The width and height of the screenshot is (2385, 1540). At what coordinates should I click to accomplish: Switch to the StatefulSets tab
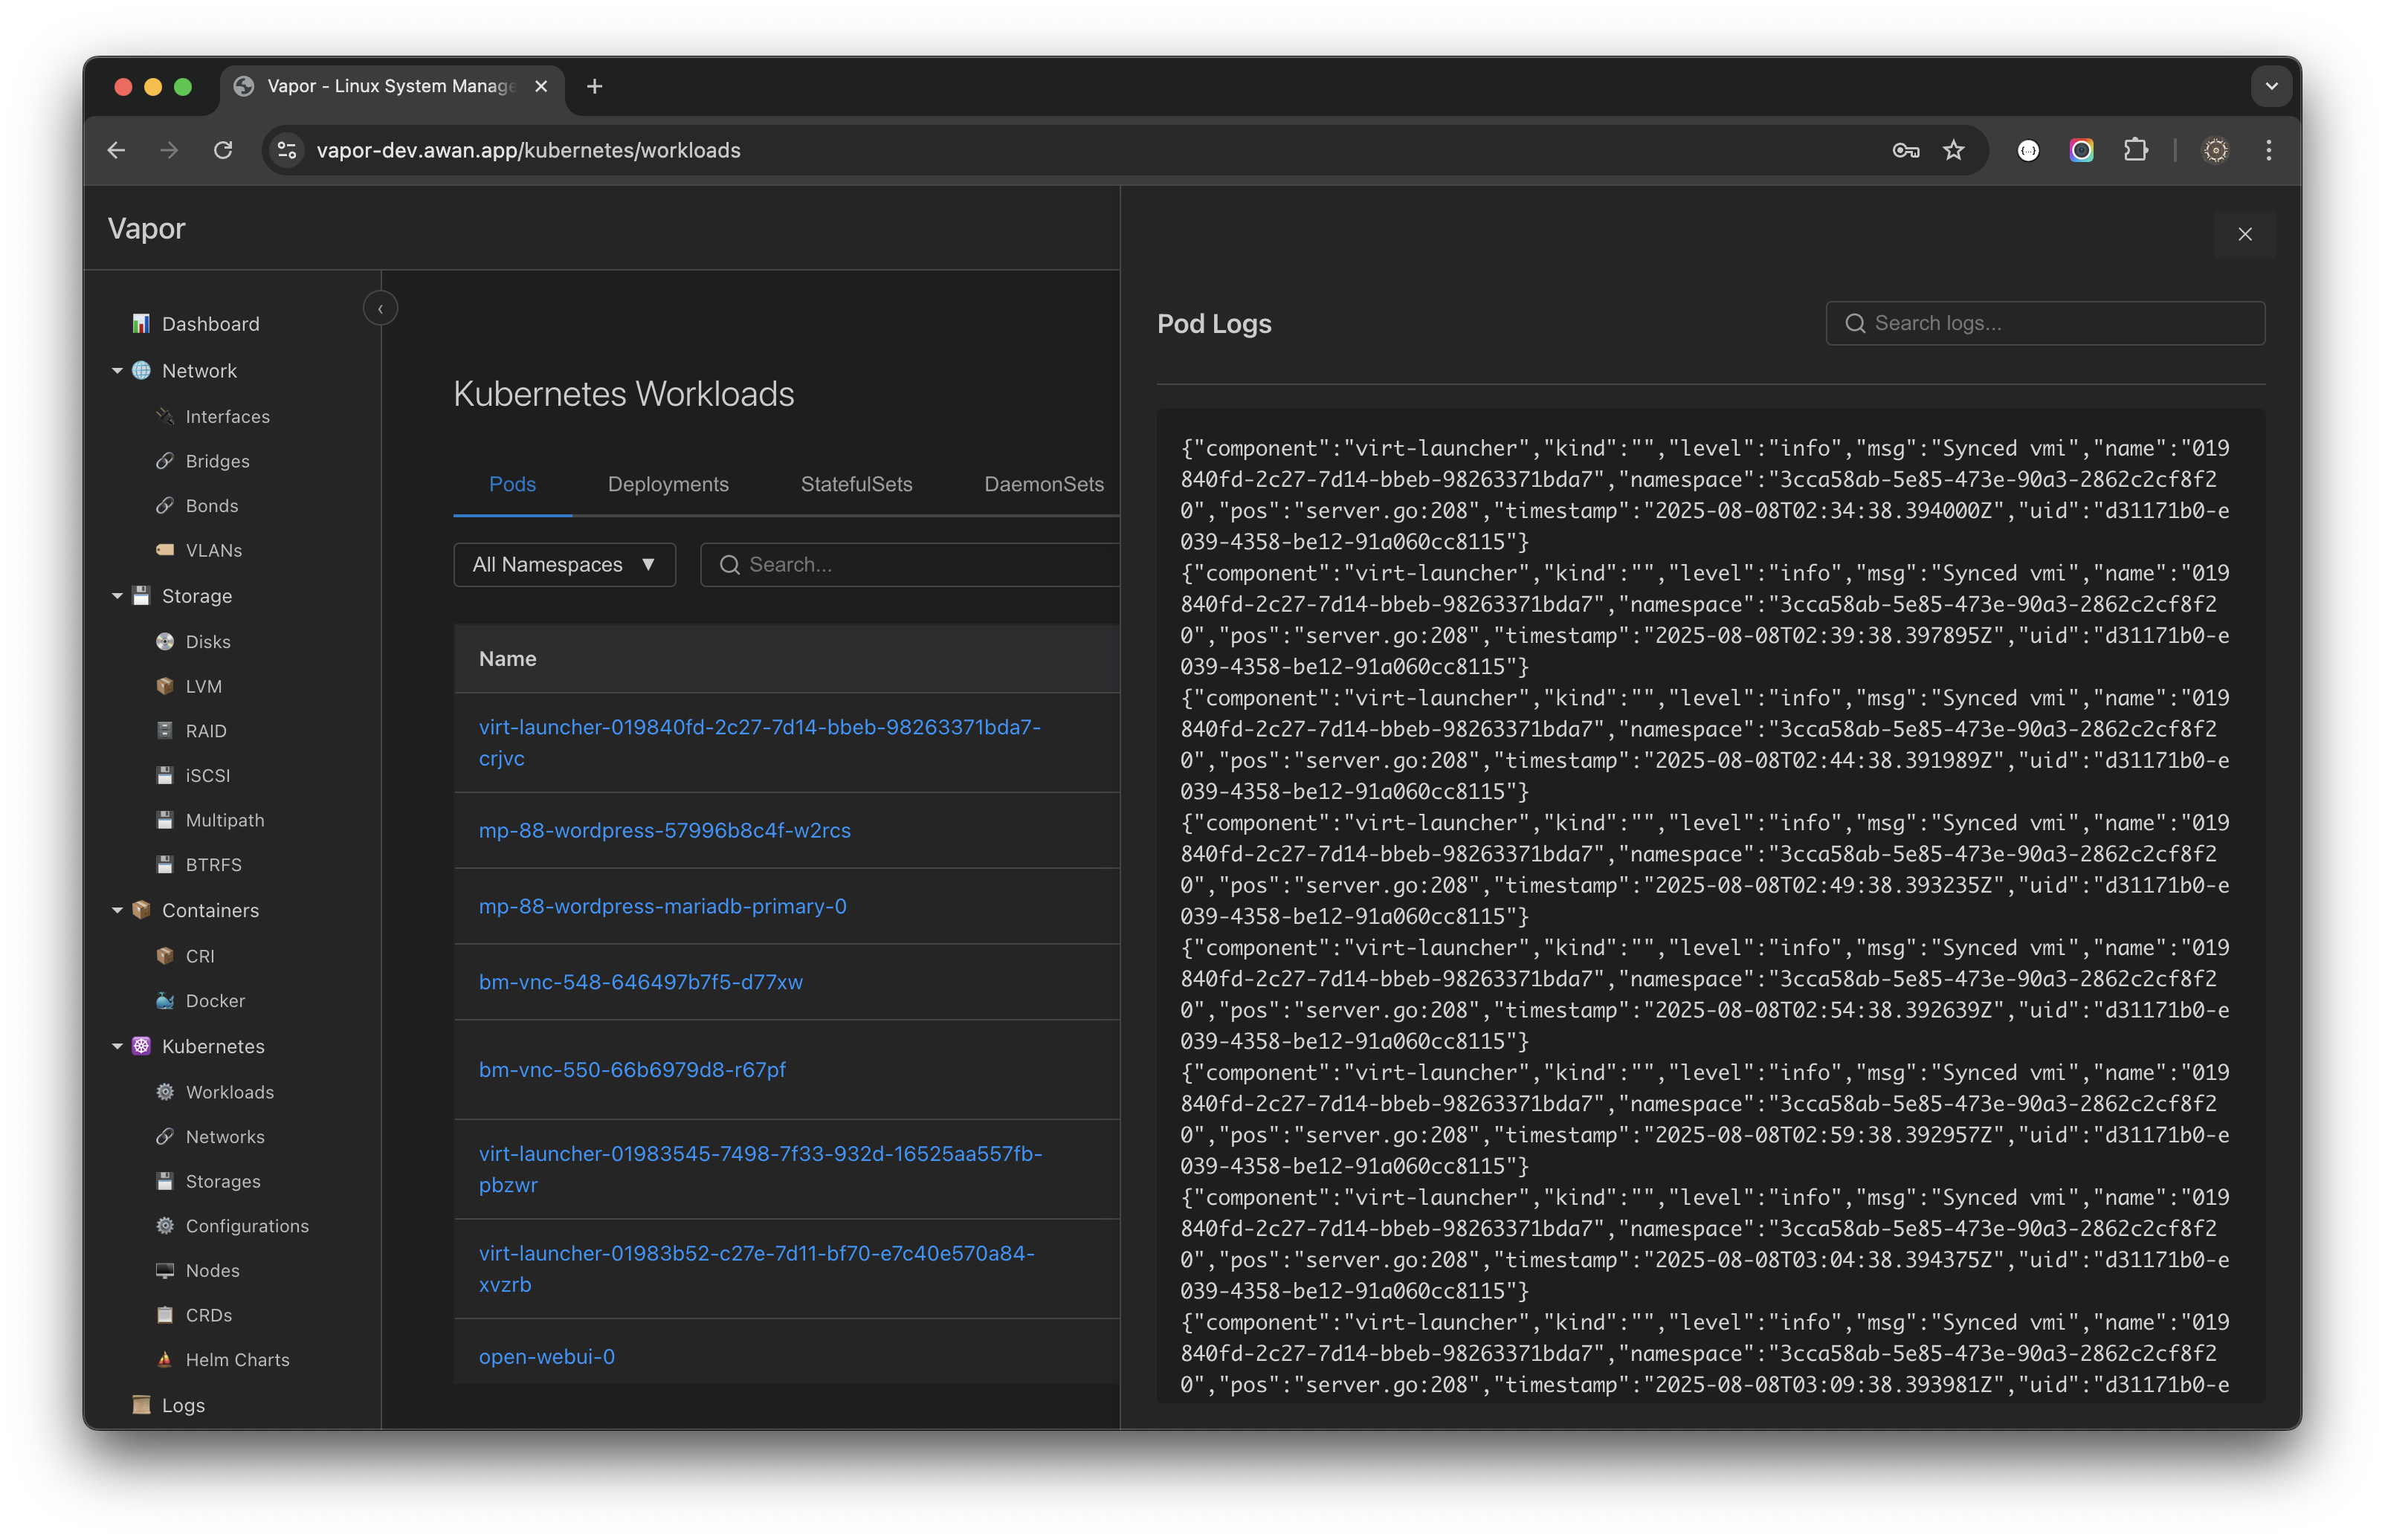[x=856, y=484]
